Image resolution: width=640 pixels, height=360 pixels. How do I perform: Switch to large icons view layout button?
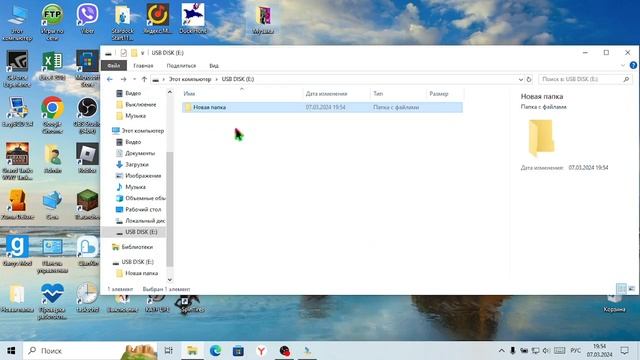[632, 289]
